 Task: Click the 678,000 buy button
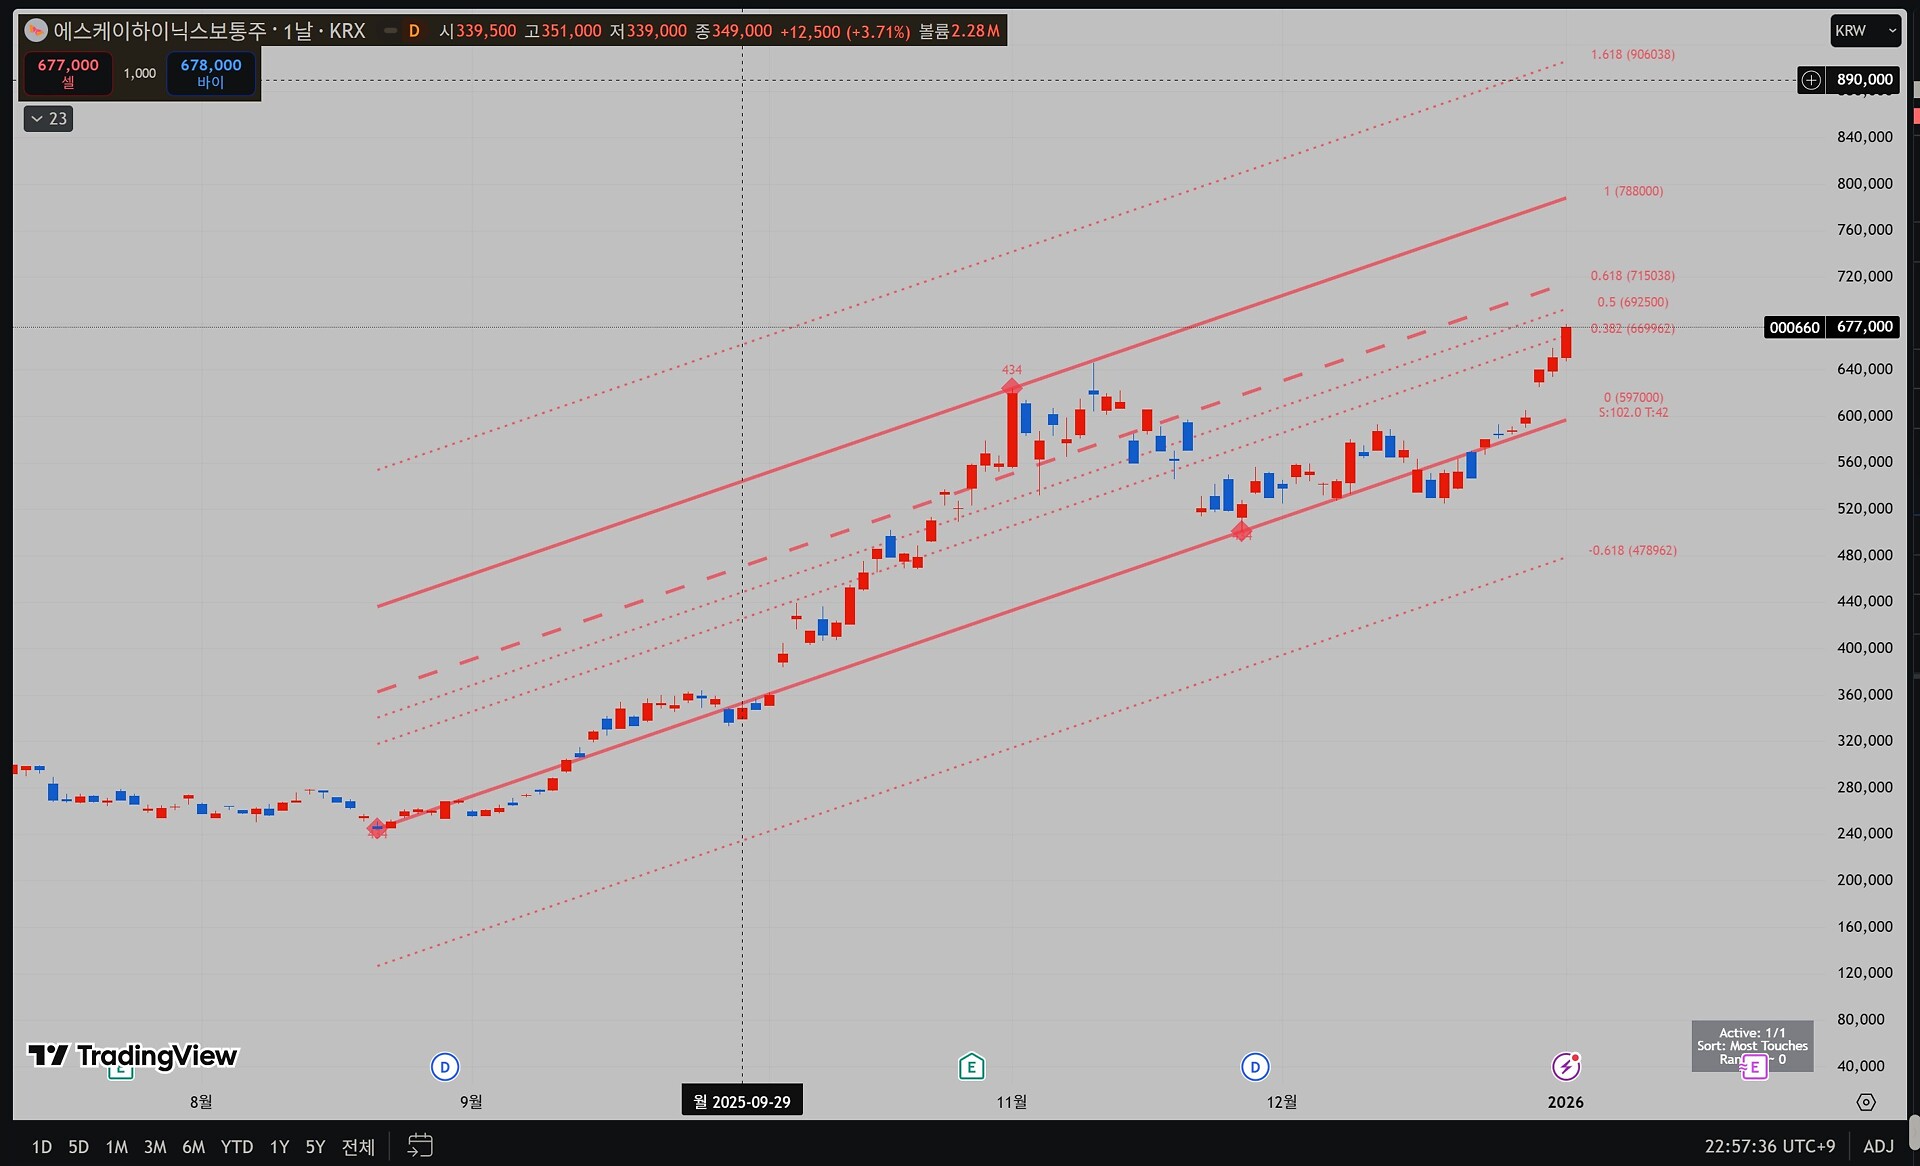tap(210, 73)
